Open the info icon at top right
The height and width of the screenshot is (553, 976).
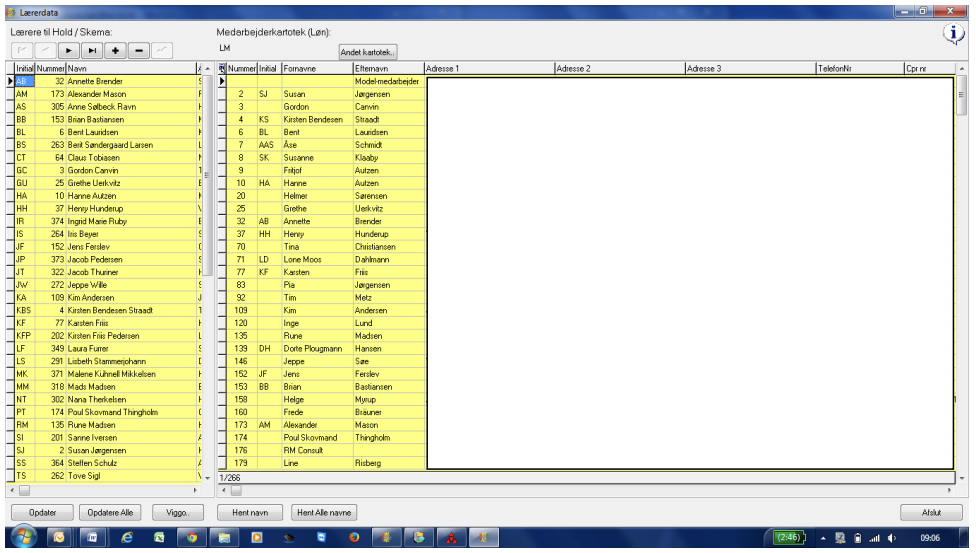click(x=953, y=33)
